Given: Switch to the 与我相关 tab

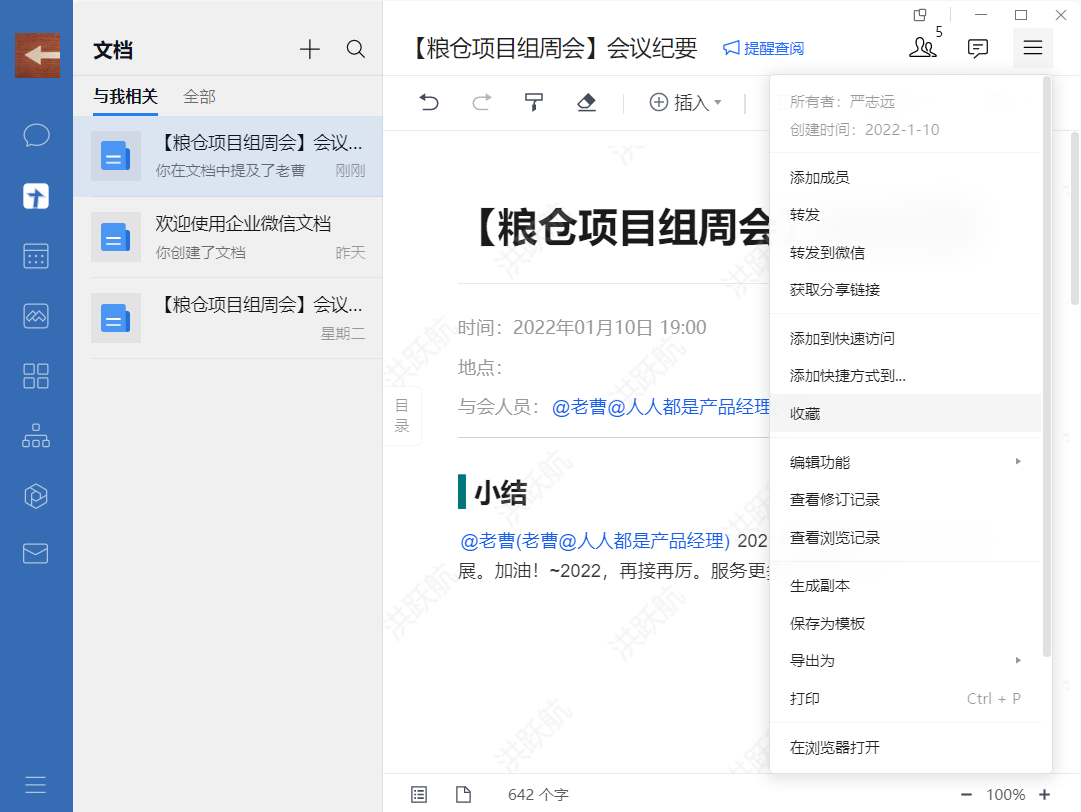Looking at the screenshot, I should coord(125,97).
